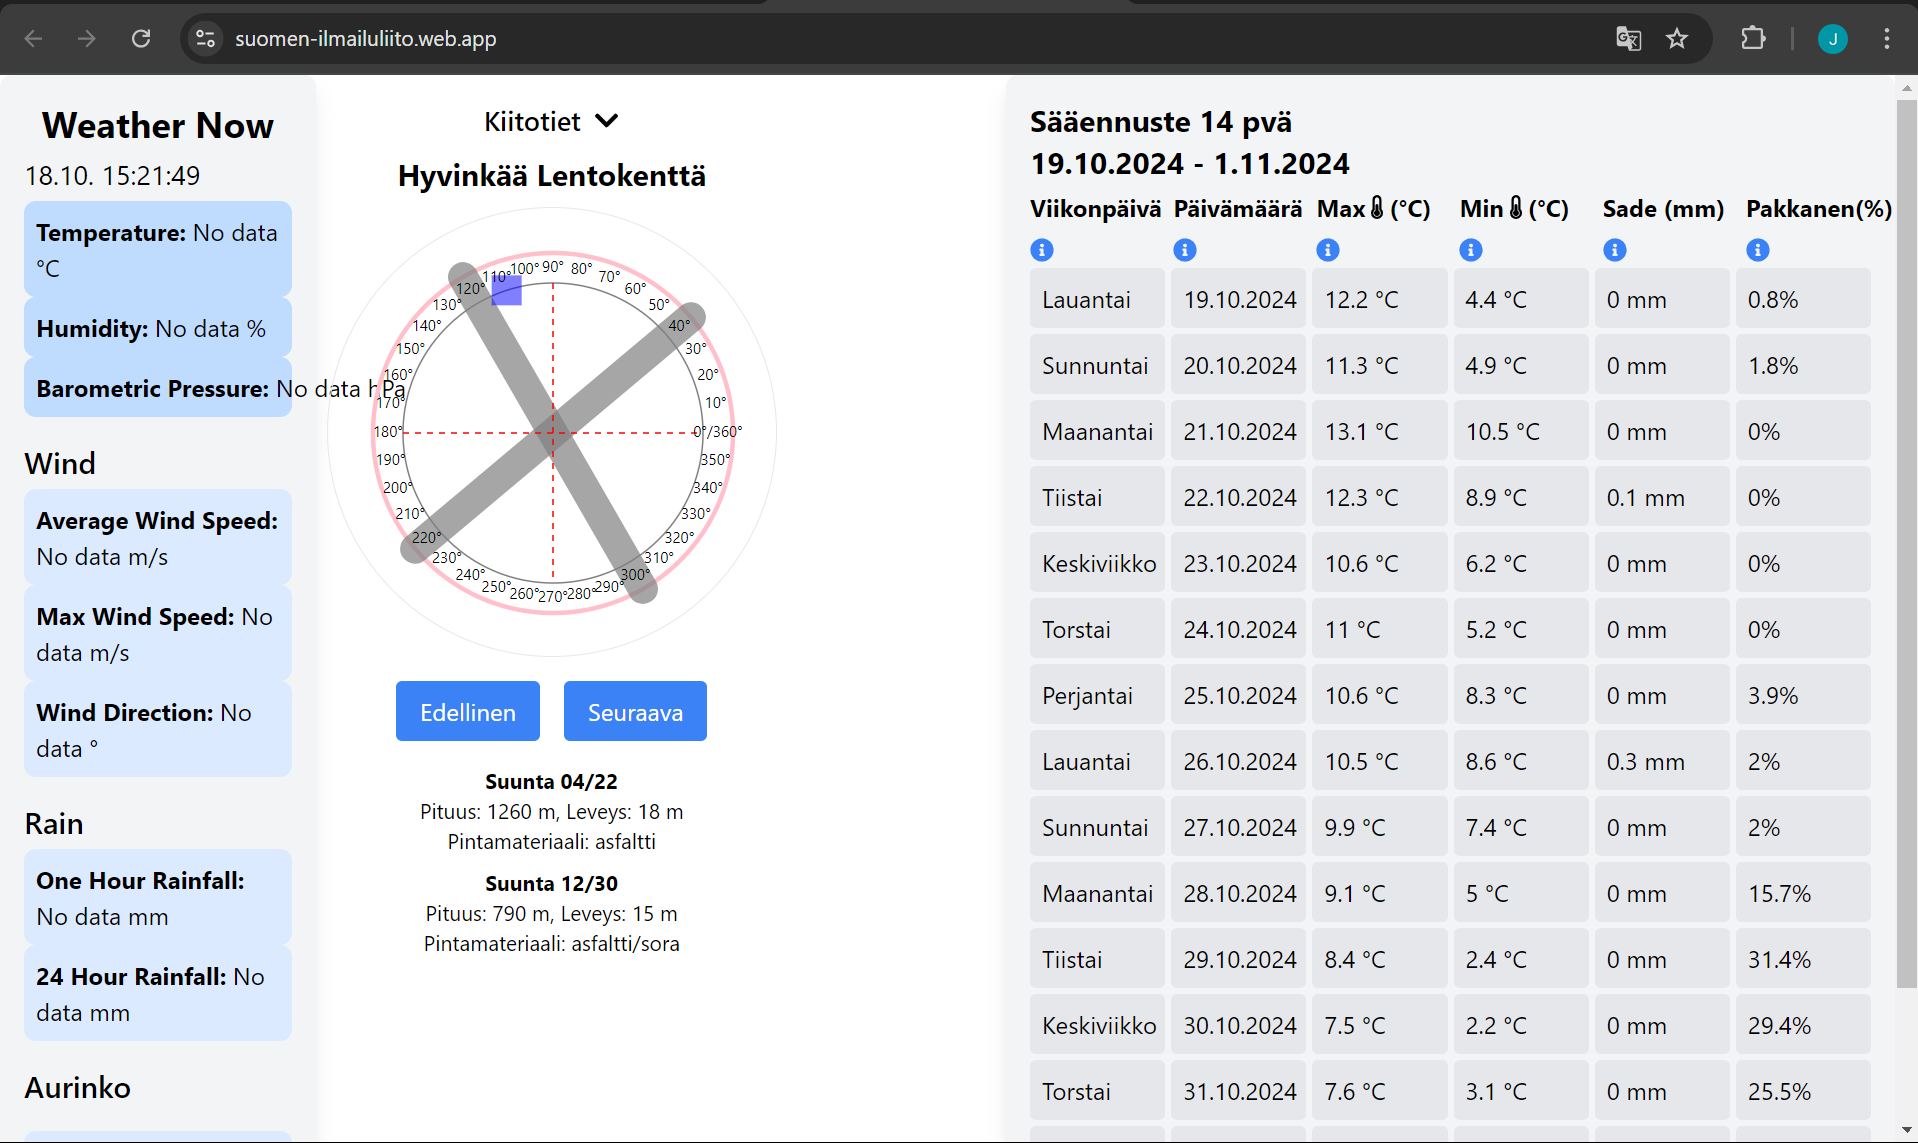Open the Chrome three-dot menu
Image resolution: width=1918 pixels, height=1143 pixels.
tap(1886, 39)
